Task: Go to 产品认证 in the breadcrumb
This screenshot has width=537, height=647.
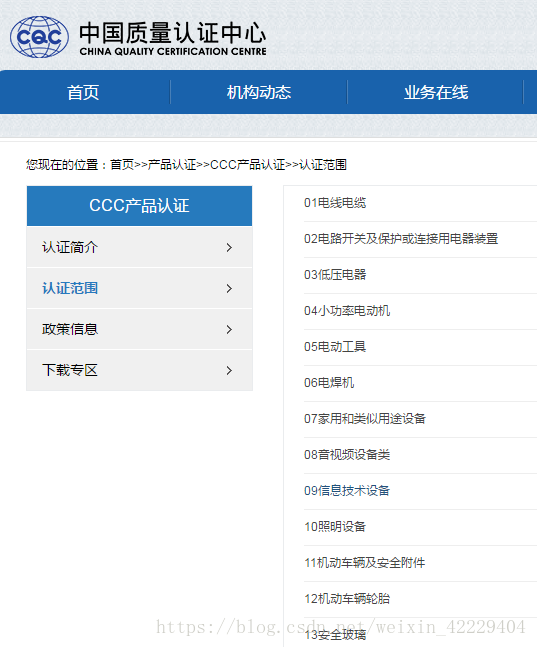Action: 172,165
